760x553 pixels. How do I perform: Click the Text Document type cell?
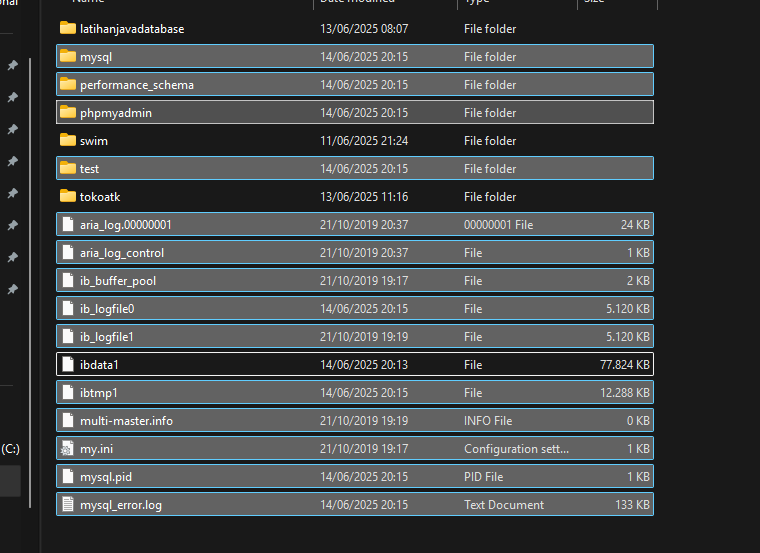coord(504,506)
